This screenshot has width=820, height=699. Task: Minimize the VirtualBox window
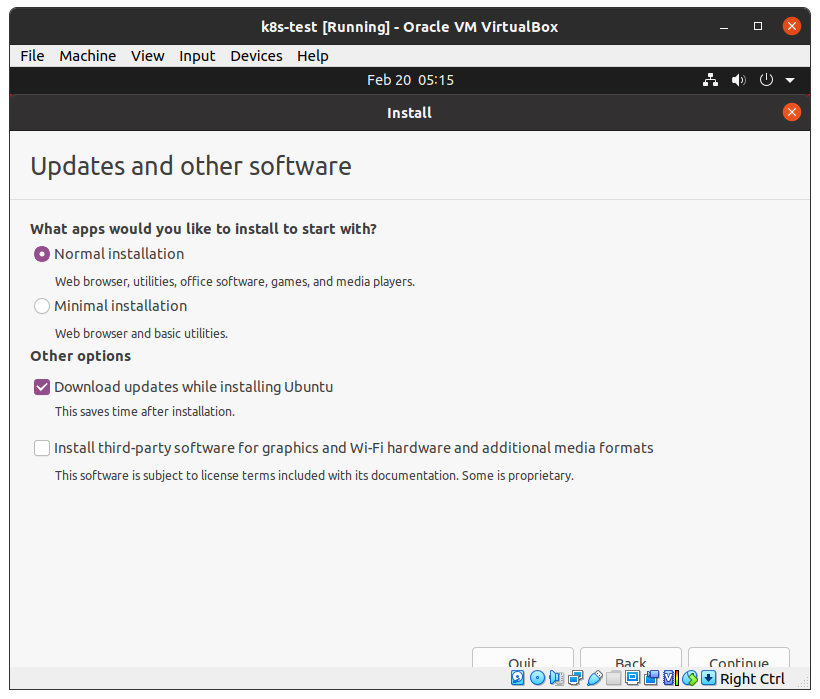[724, 26]
